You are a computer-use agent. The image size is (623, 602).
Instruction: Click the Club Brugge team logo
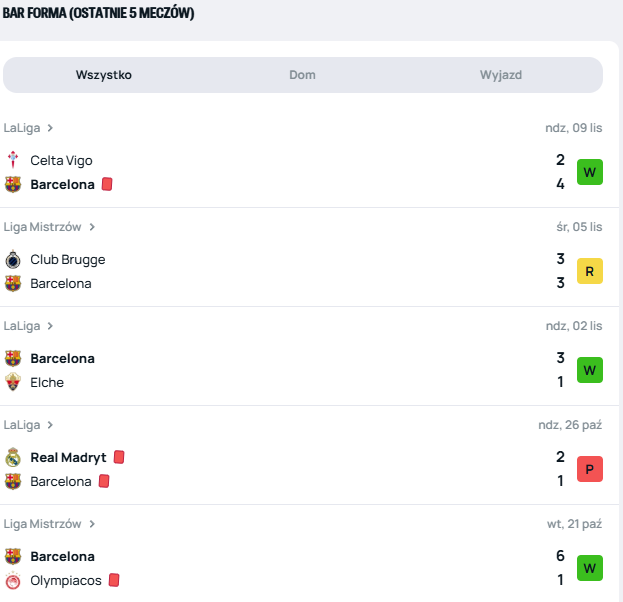[x=13, y=259]
